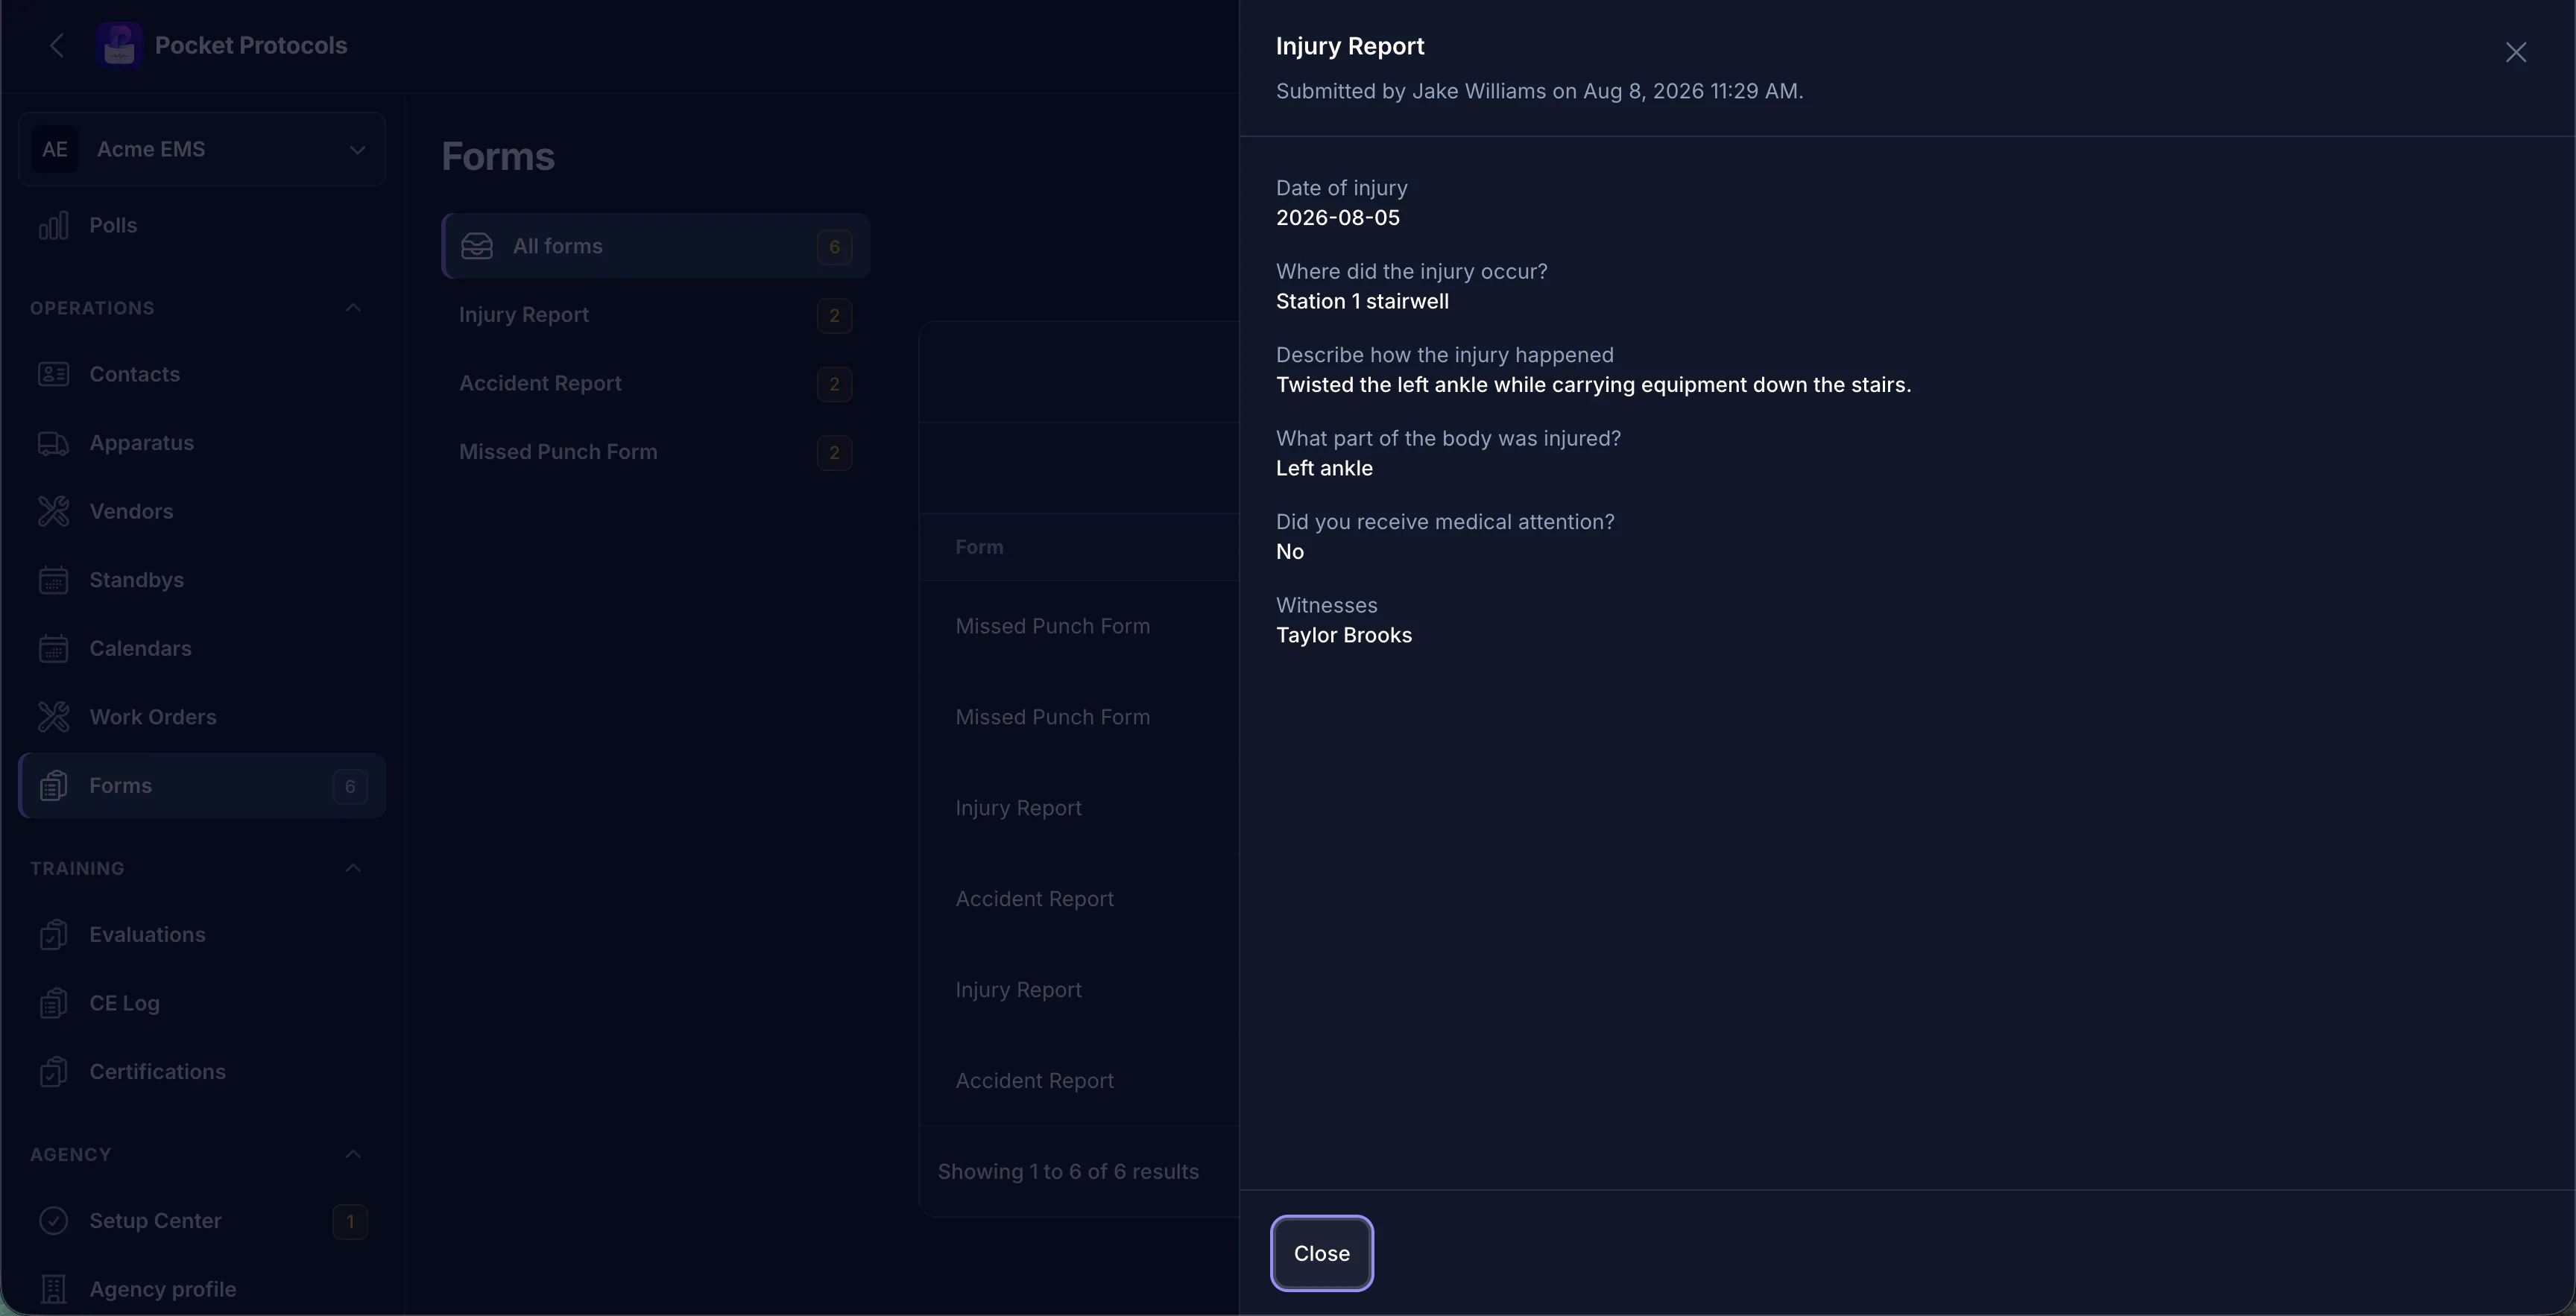Collapse the Operations section chevron

click(353, 307)
